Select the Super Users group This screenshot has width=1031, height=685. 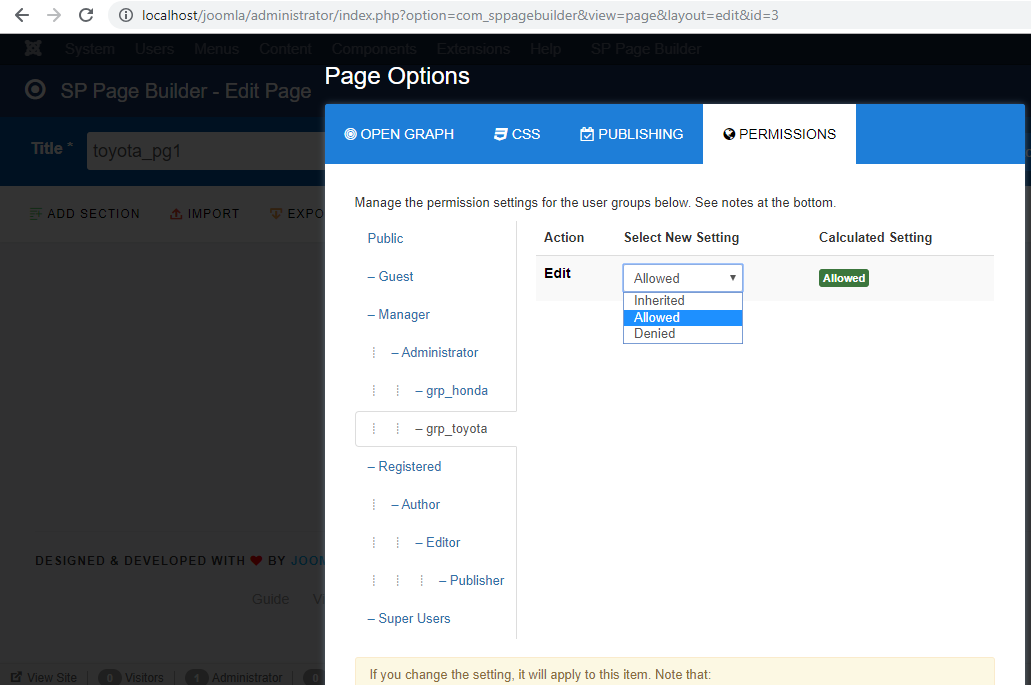click(414, 618)
